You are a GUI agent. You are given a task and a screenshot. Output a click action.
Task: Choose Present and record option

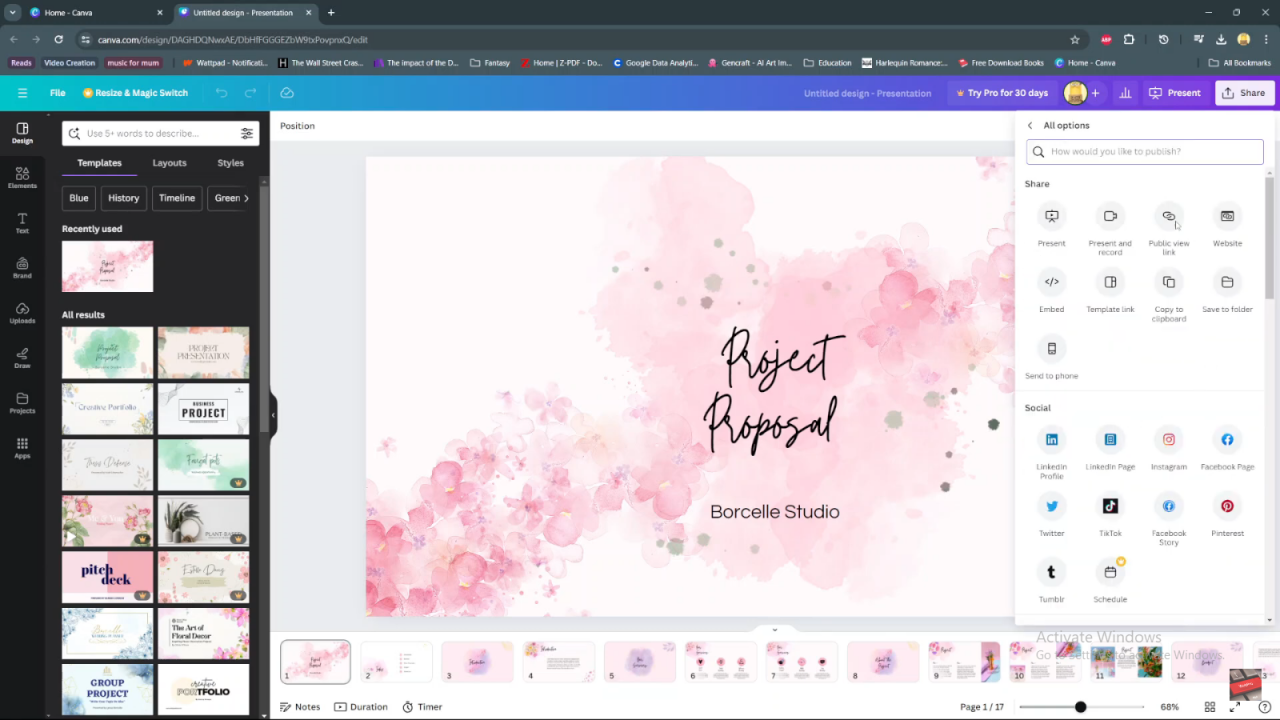(x=1110, y=230)
